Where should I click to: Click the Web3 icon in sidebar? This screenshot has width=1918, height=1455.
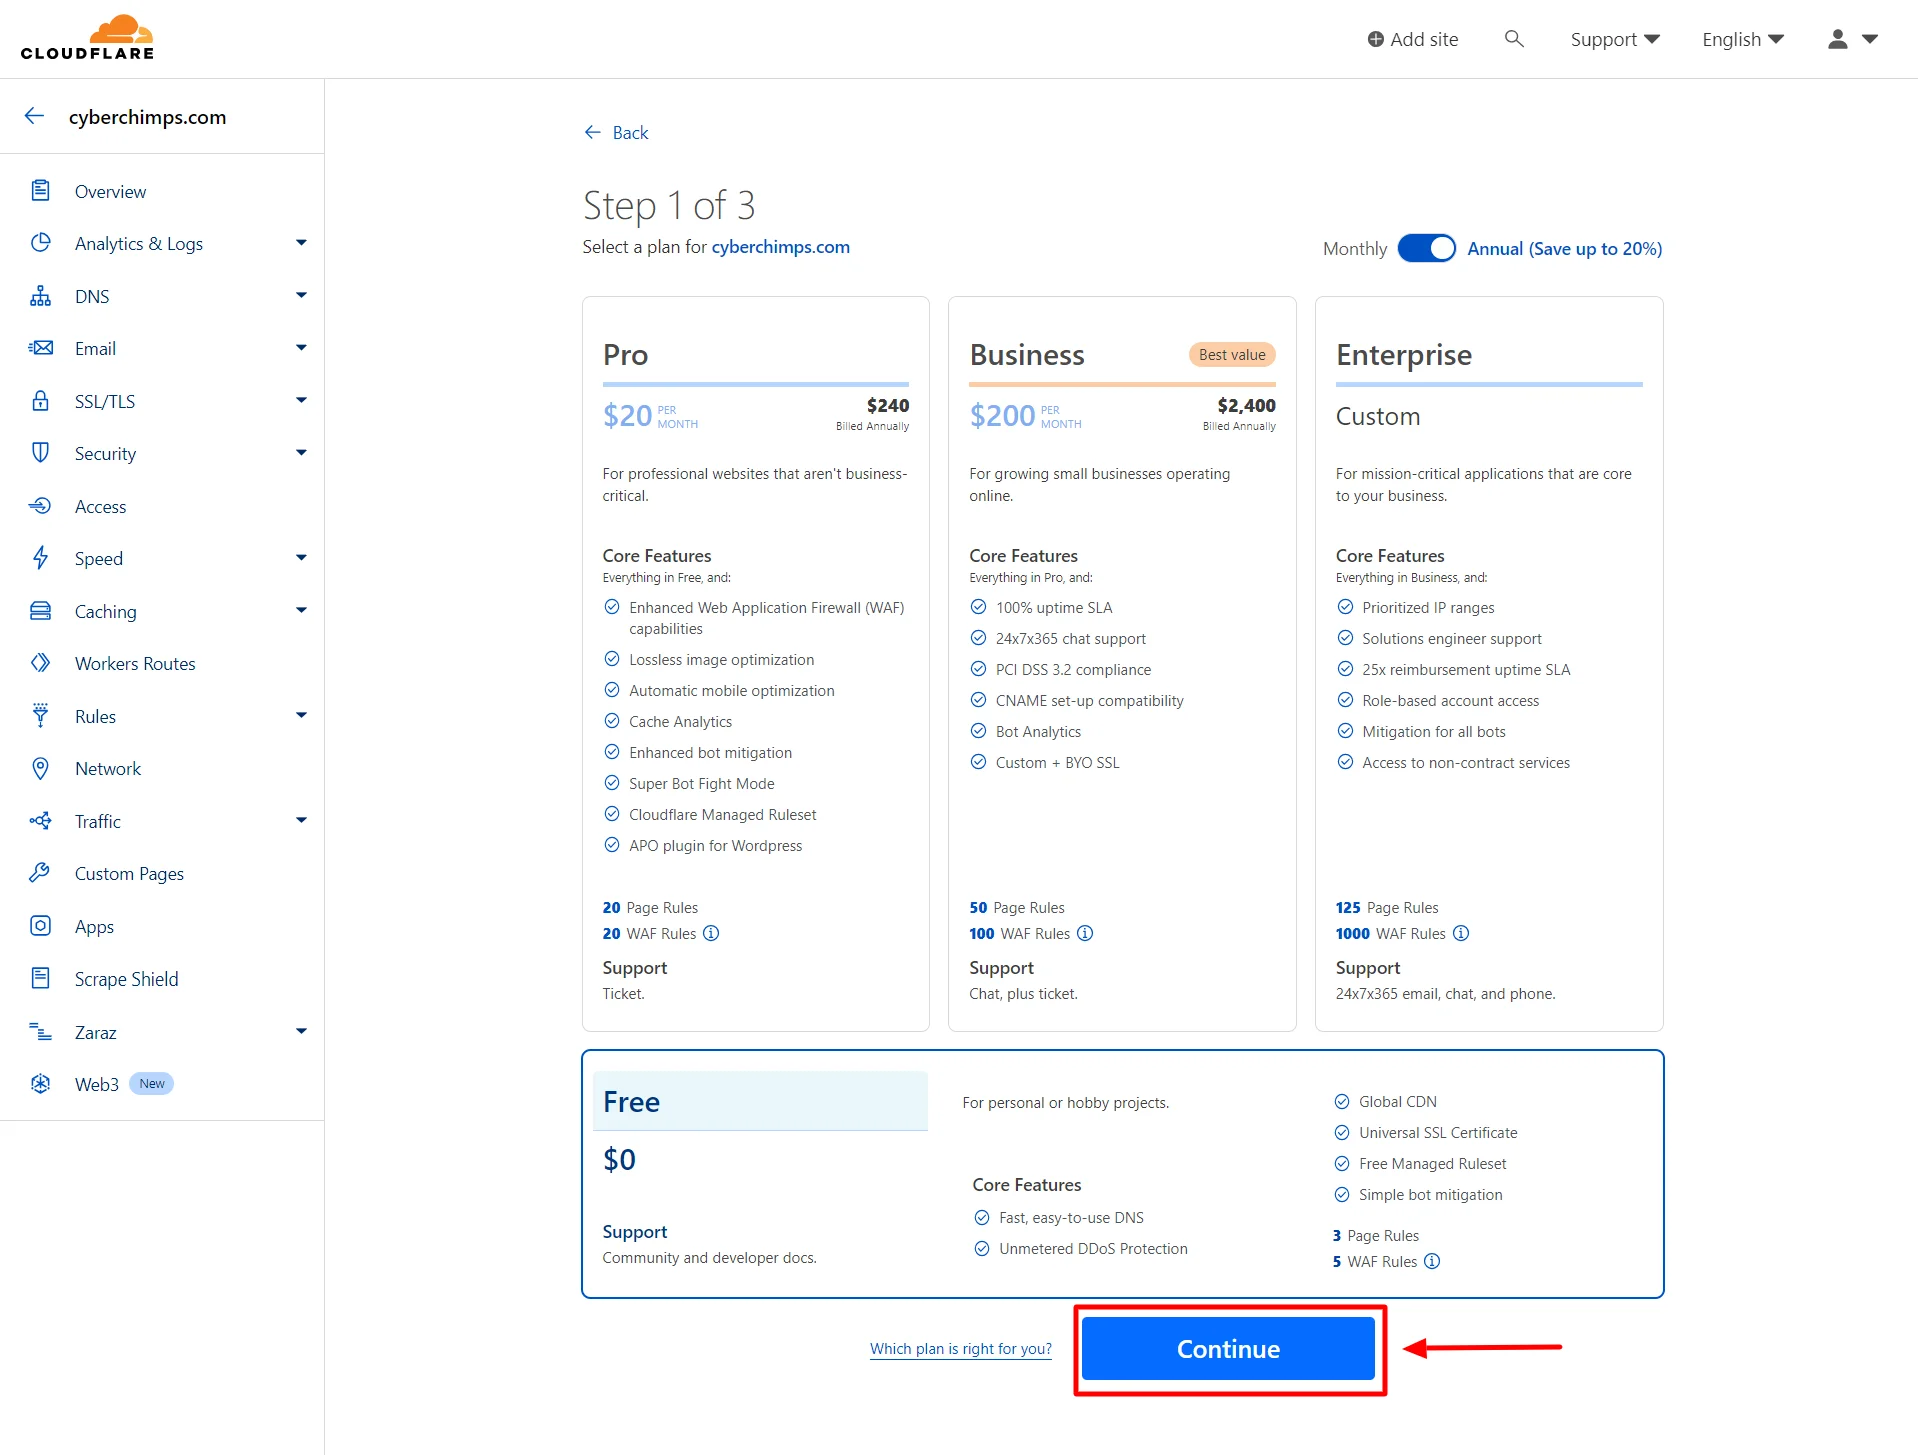pyautogui.click(x=40, y=1084)
